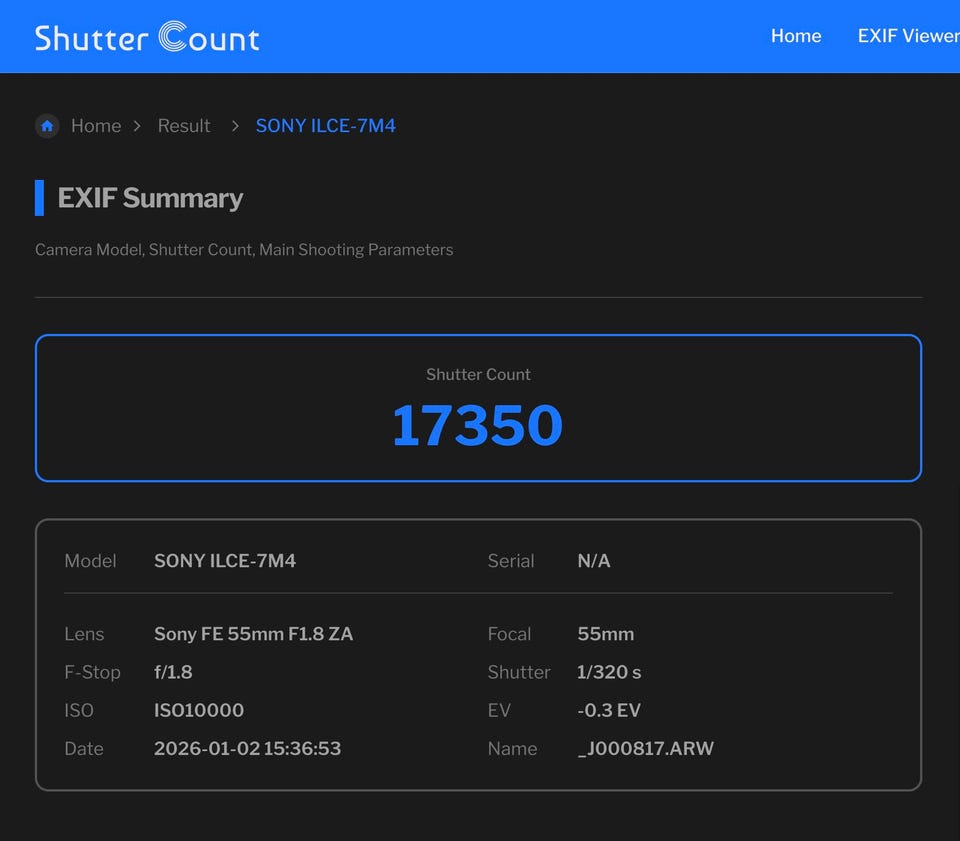Click the model value SONY ILCE-7M4
Image resolution: width=960 pixels, height=841 pixels.
(x=225, y=561)
